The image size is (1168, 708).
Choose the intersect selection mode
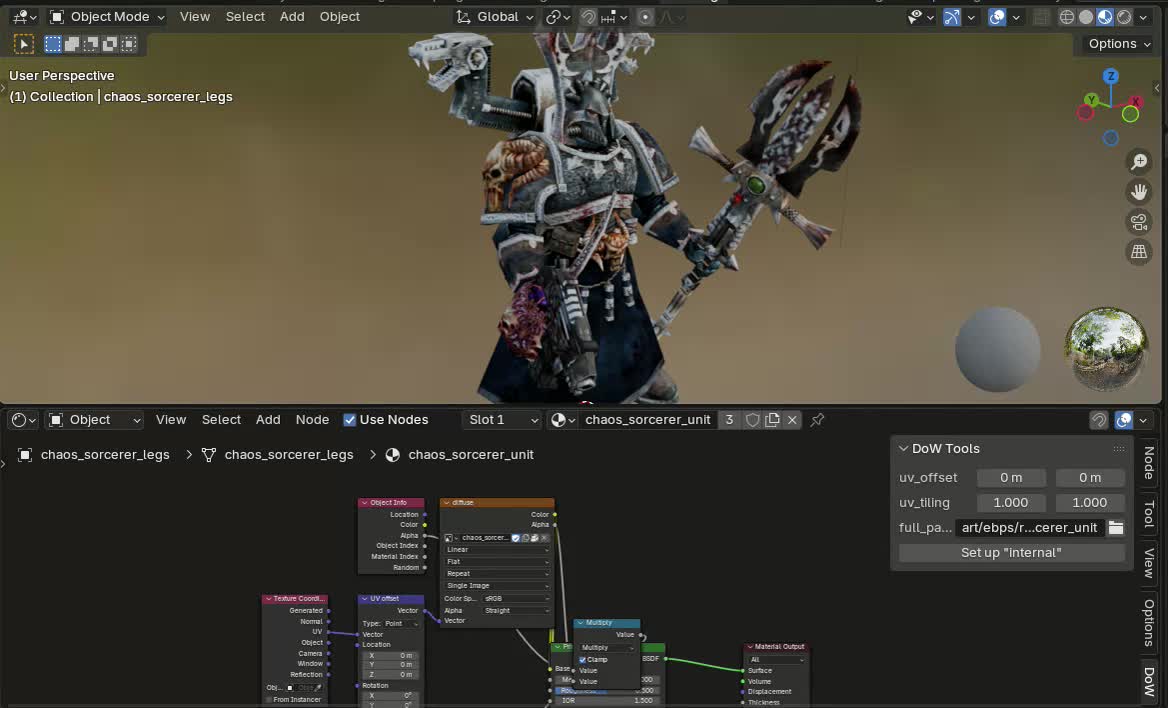pyautogui.click(x=129, y=45)
